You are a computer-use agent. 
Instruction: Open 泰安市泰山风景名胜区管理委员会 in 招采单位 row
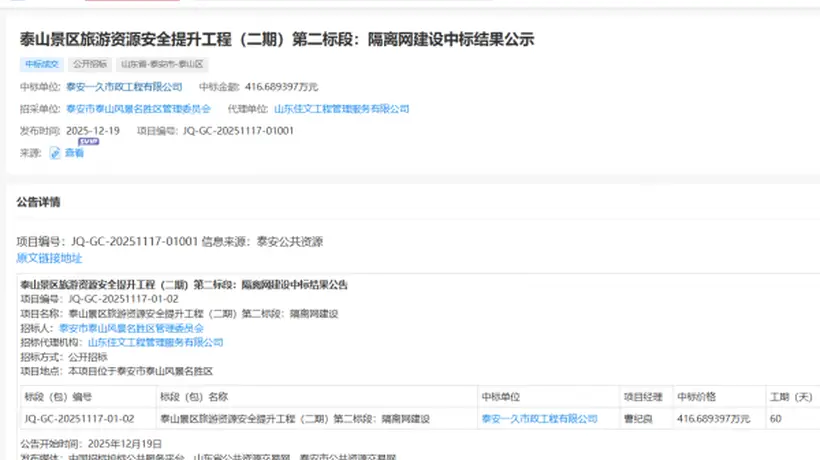[x=138, y=109]
